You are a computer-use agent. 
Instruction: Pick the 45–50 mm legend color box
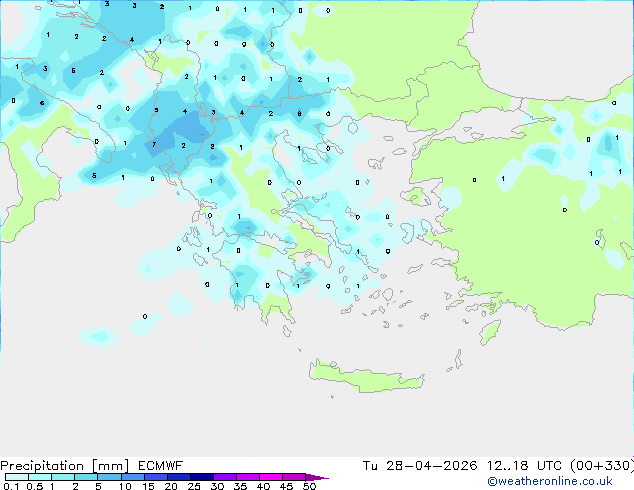[x=294, y=477]
